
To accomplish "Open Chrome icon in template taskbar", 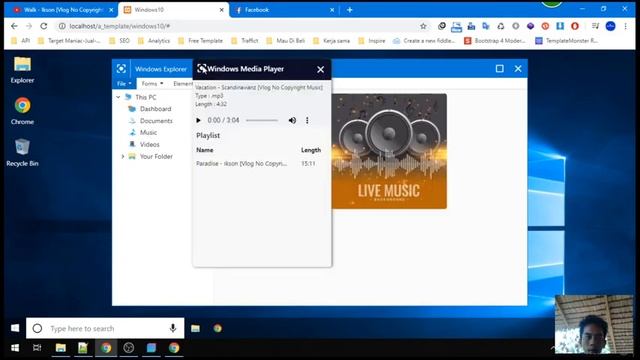I will point(218,328).
